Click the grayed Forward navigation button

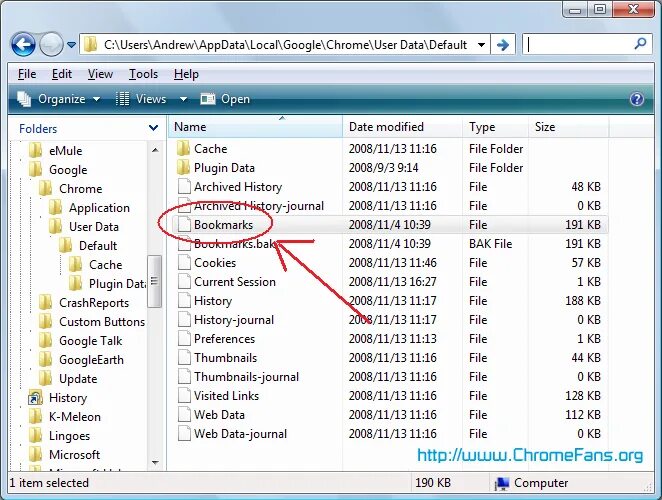coord(51,44)
